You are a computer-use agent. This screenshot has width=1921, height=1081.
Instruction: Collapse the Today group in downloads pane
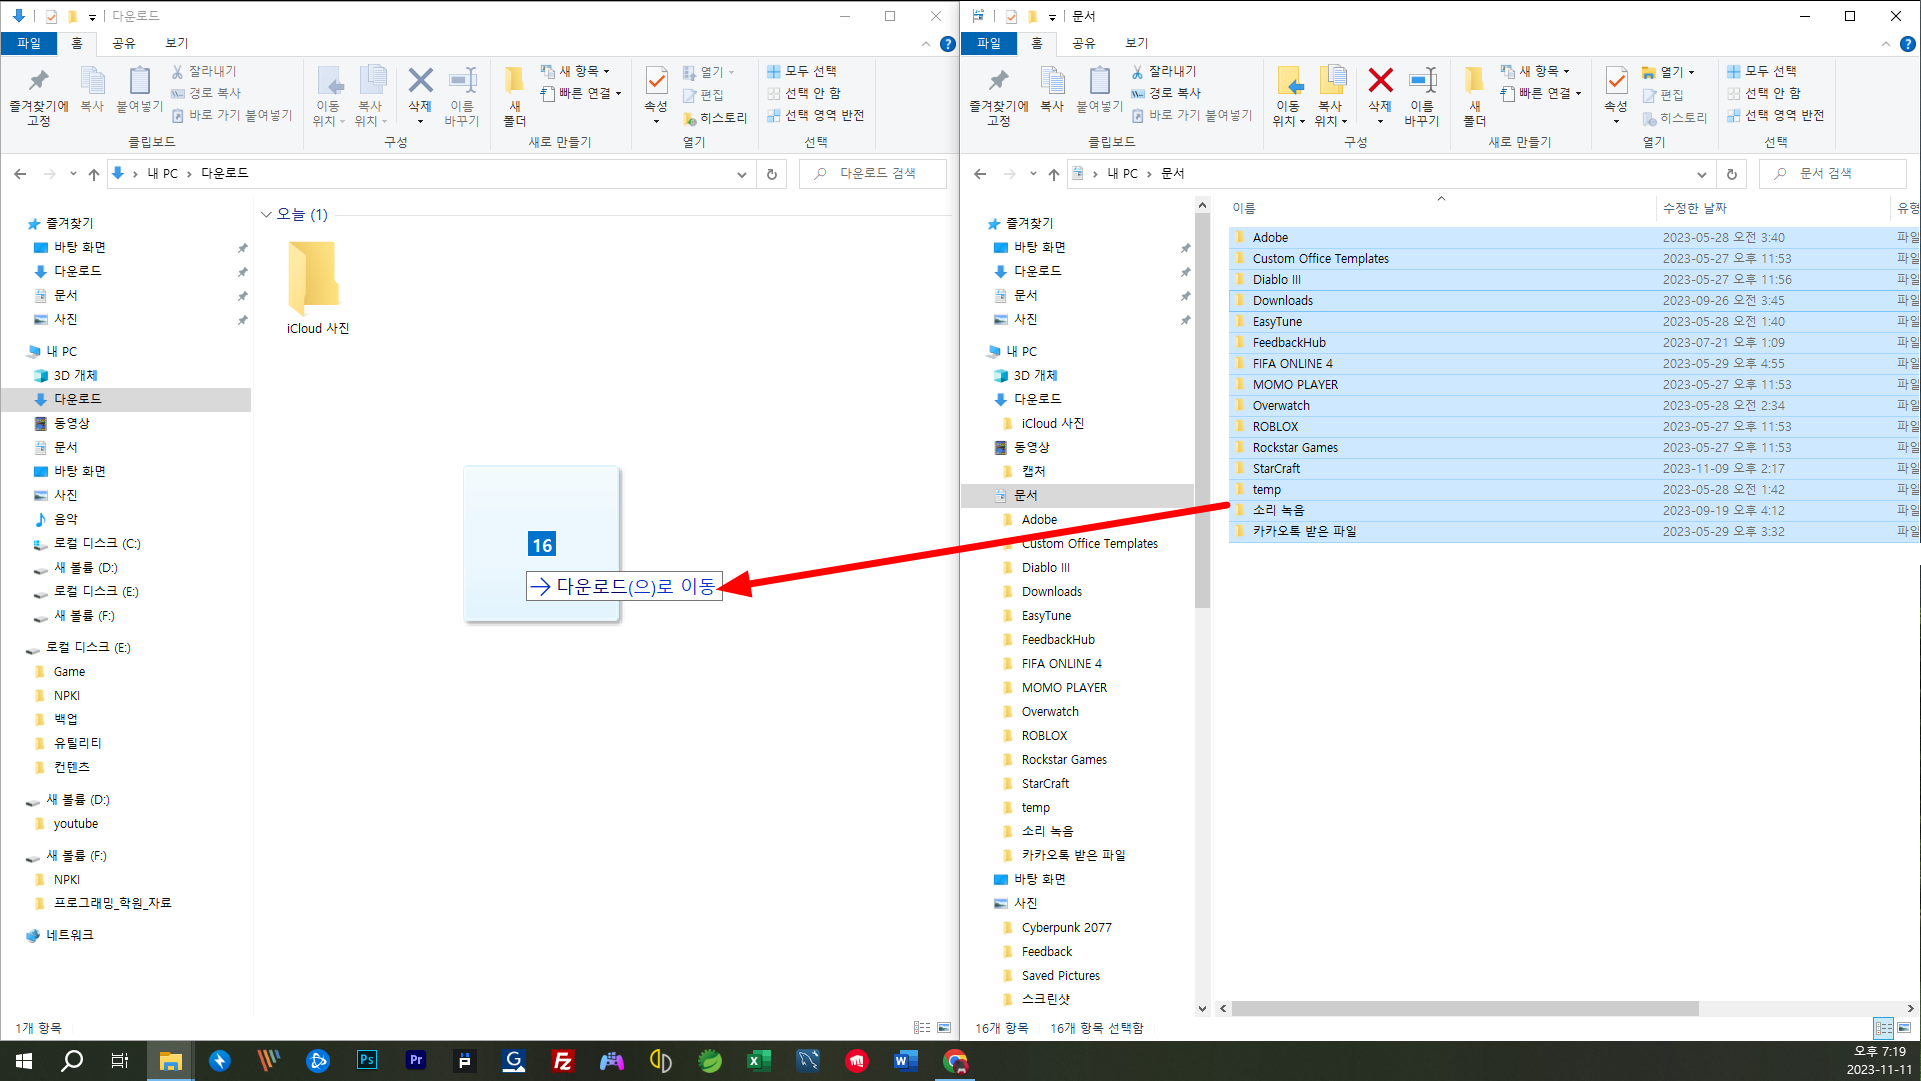(x=266, y=214)
